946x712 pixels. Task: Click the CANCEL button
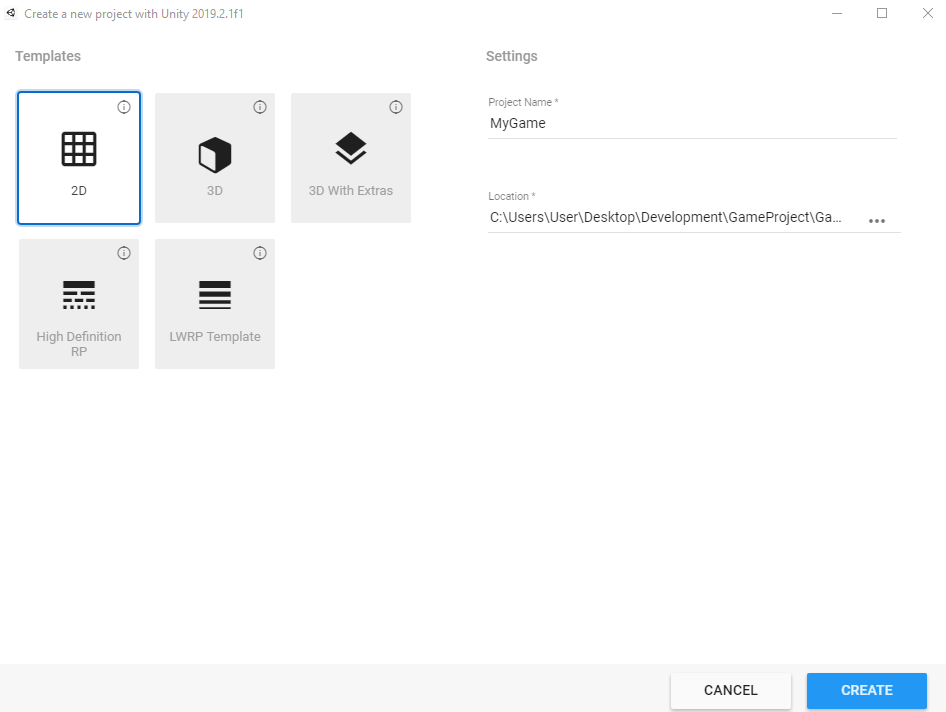coord(731,690)
